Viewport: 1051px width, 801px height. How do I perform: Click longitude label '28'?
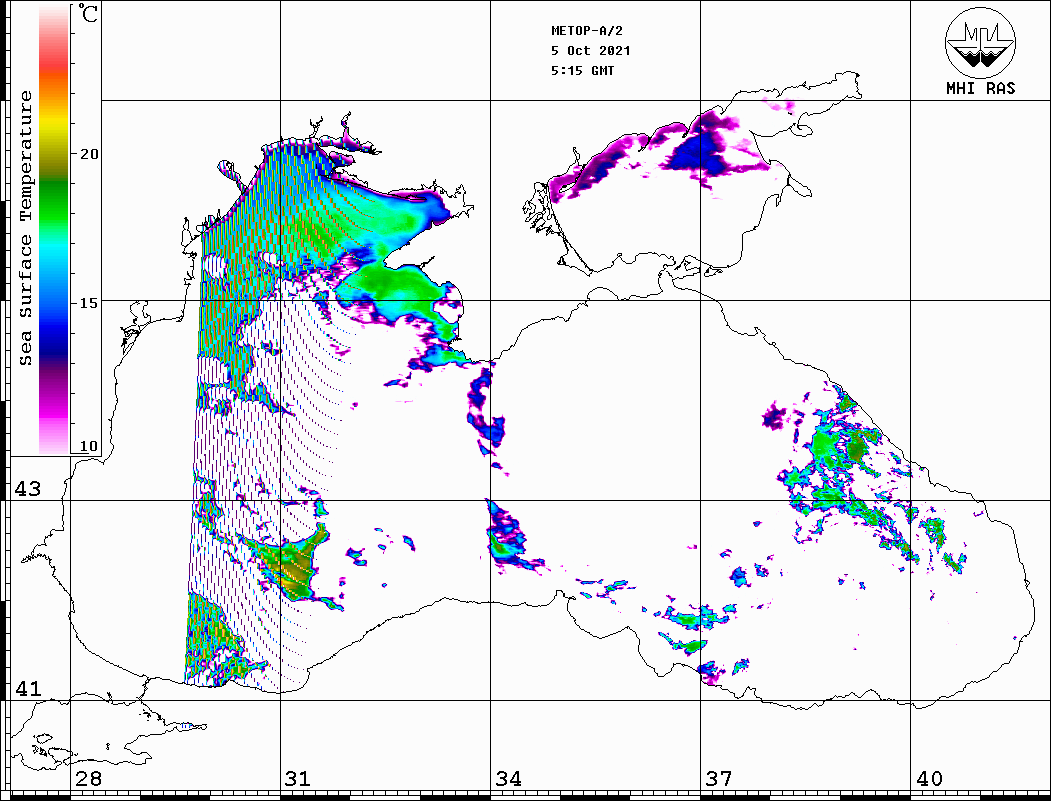[89, 779]
